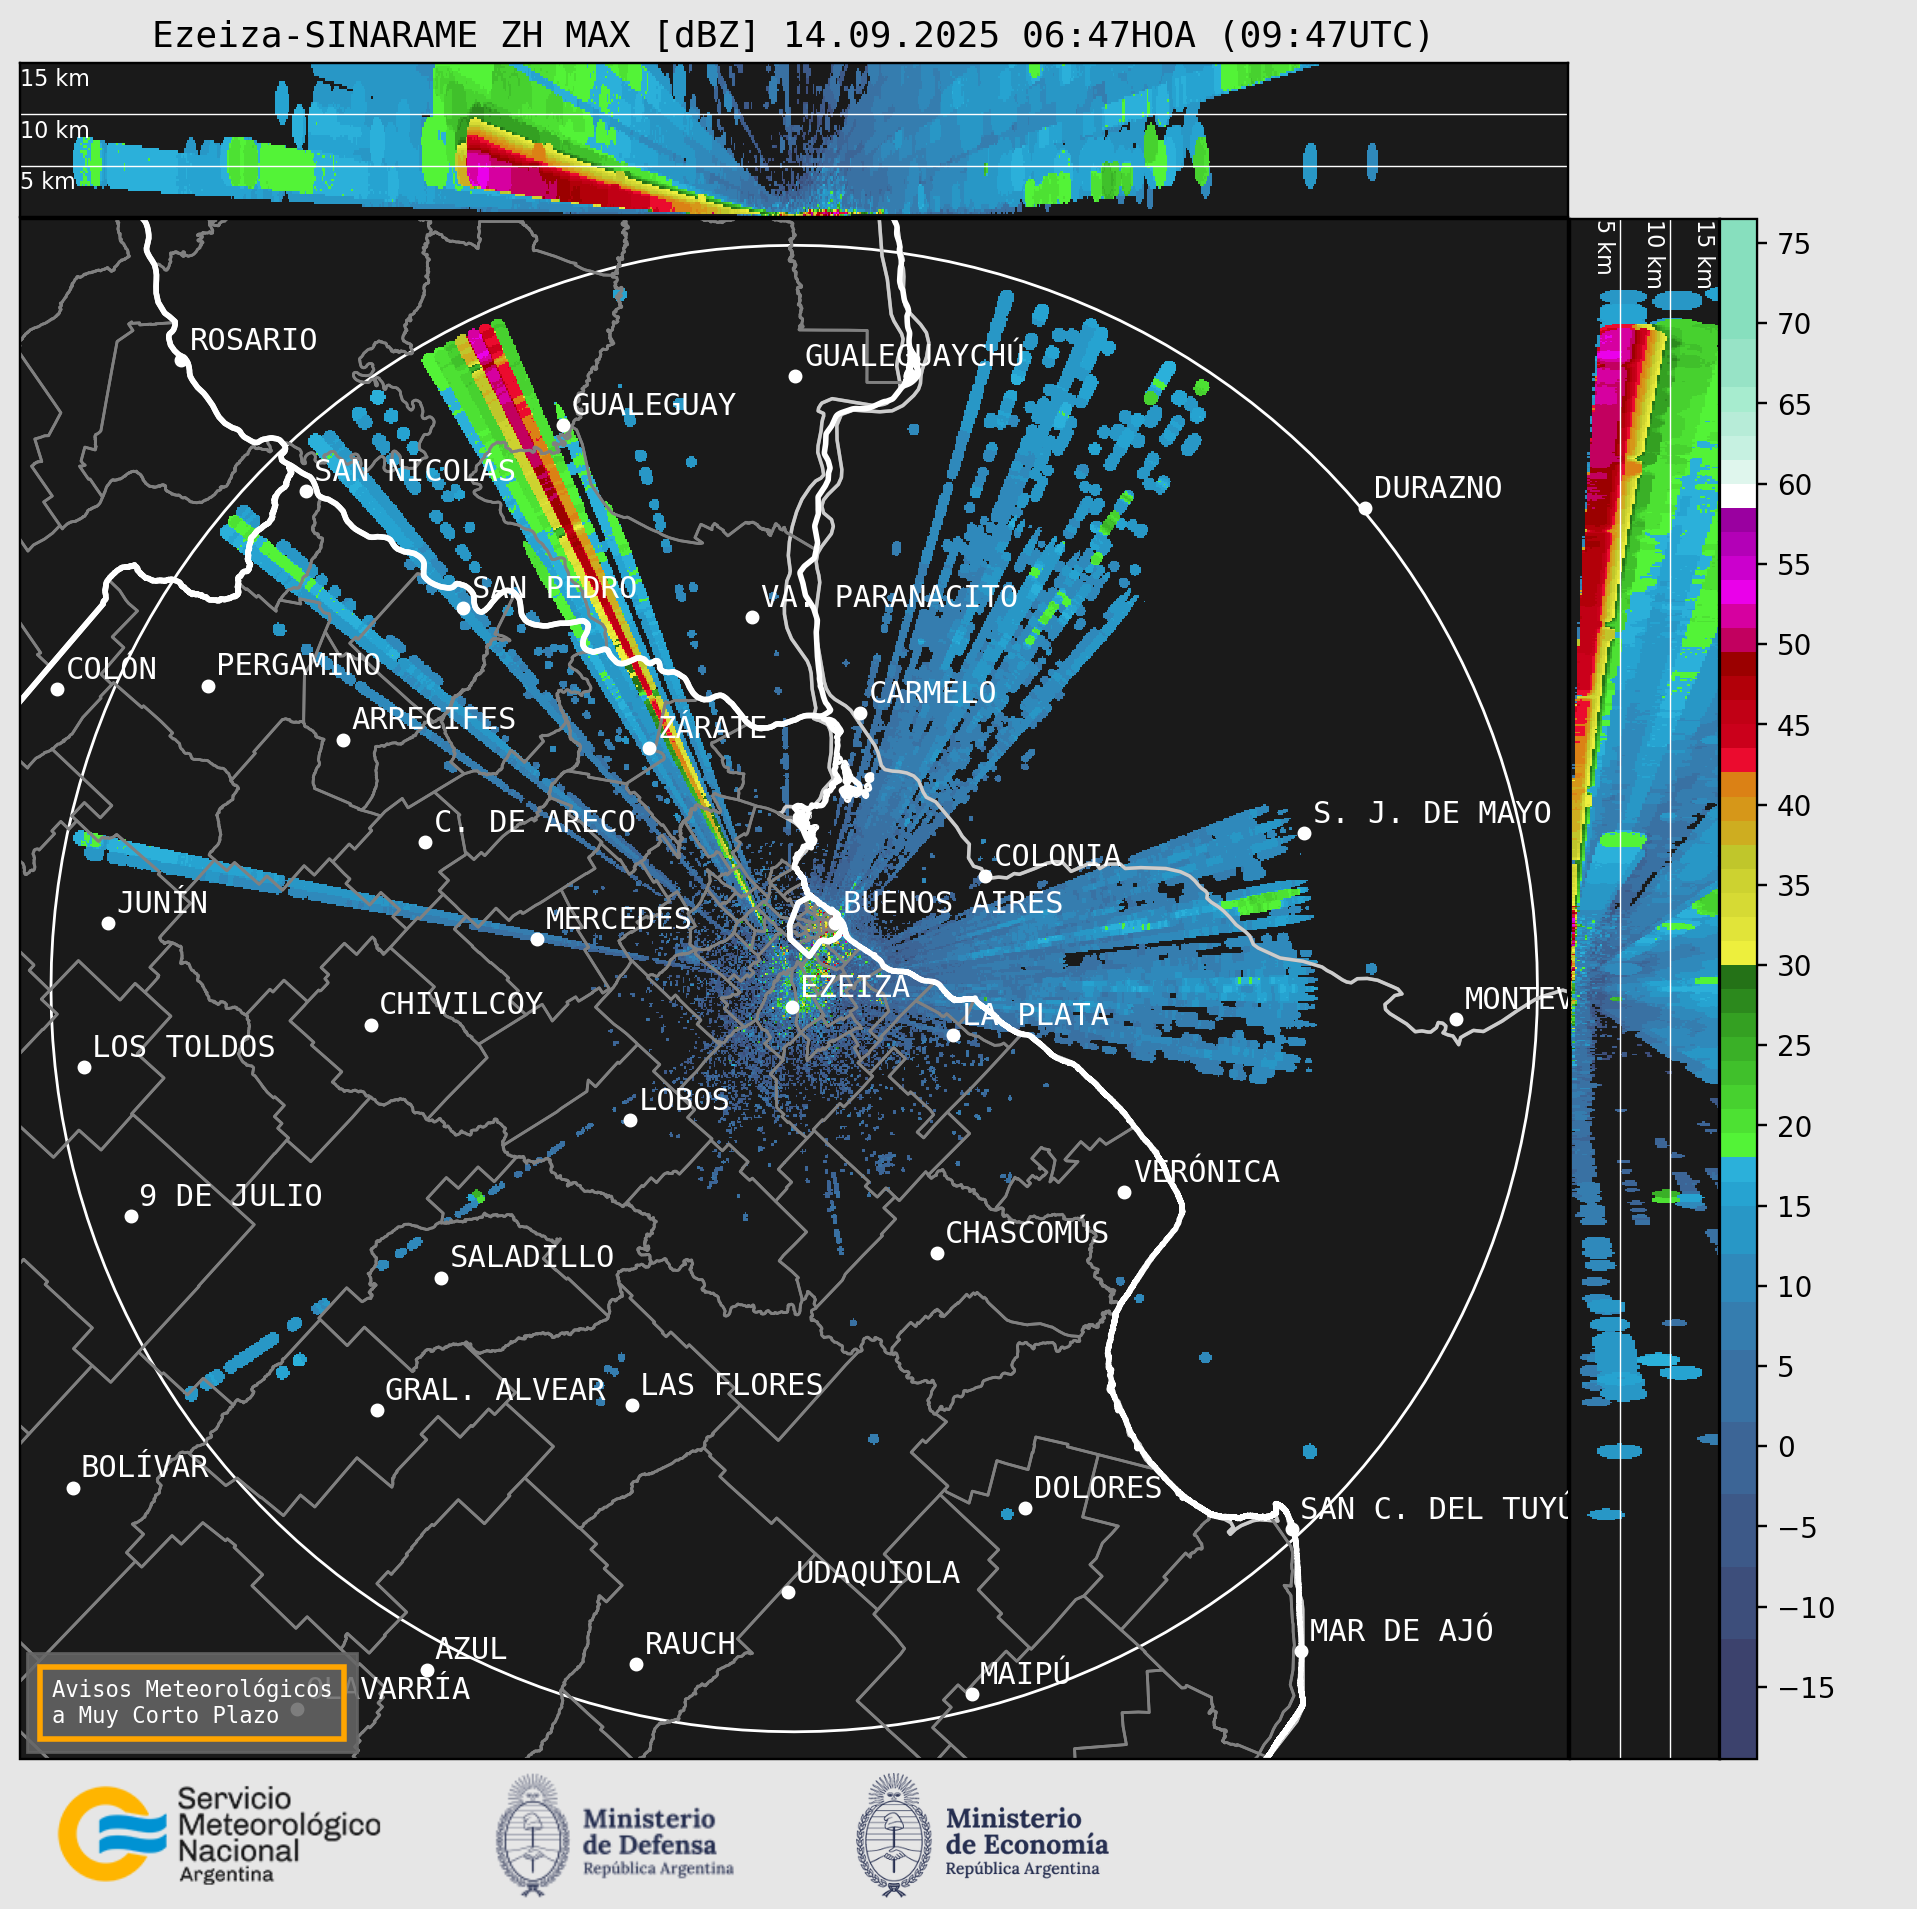This screenshot has width=1917, height=1909.
Task: Click the LAS FLORES map label
Action: 732,1385
